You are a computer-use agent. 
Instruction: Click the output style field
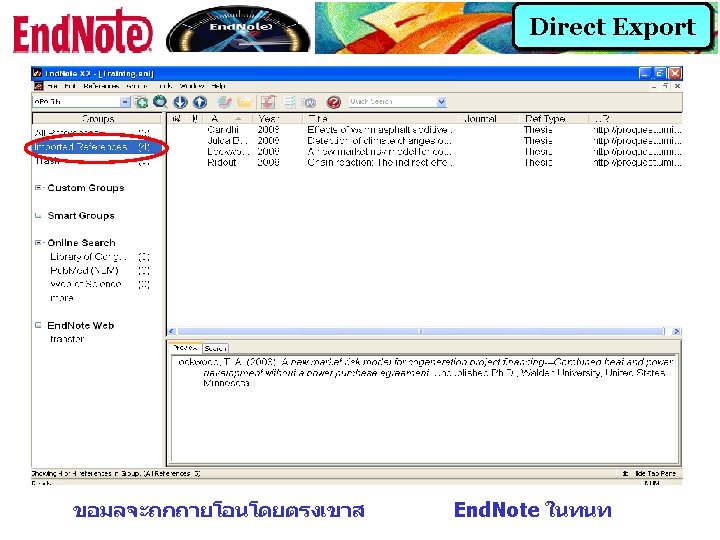(76, 101)
